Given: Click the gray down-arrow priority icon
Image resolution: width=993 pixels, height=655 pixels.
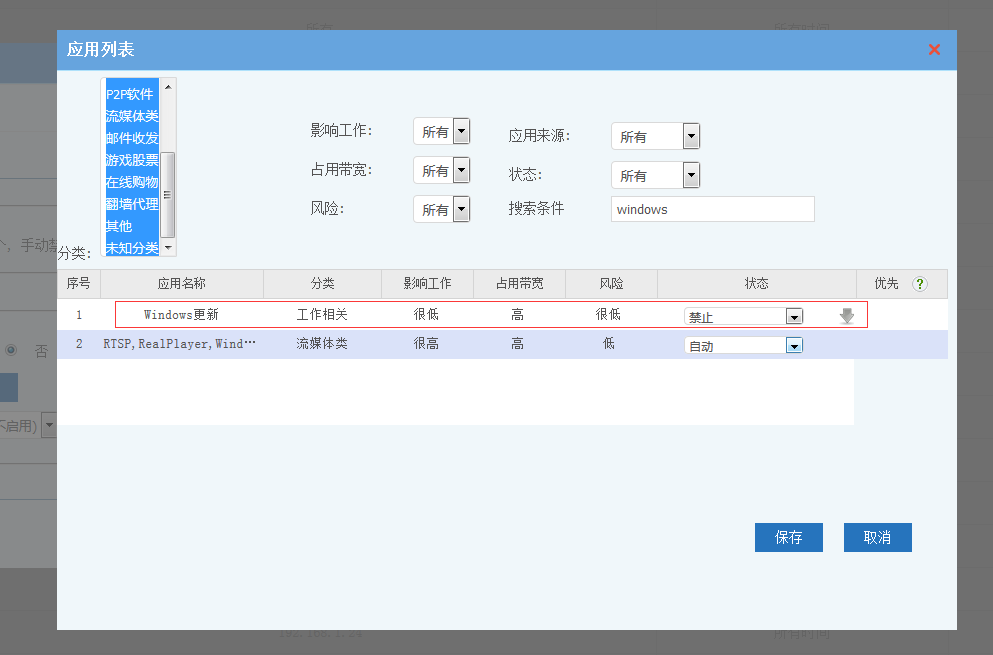Looking at the screenshot, I should 847,316.
